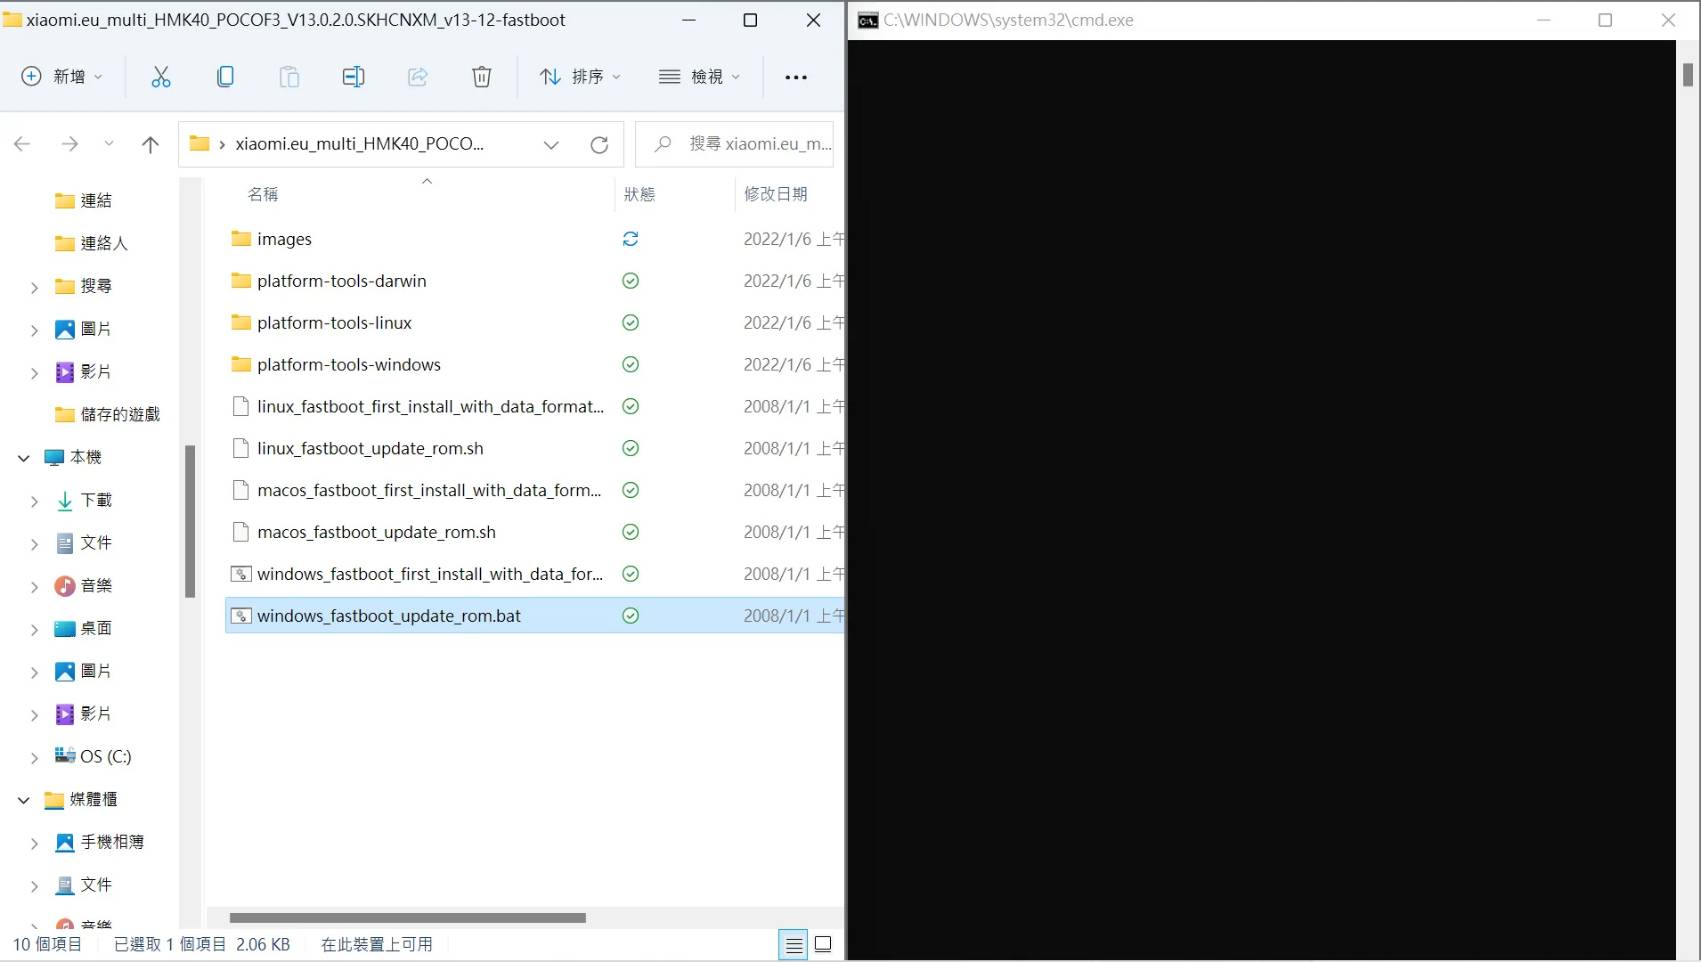Open 連絡人 folder in sidebar
The image size is (1701, 962).
click(x=92, y=243)
